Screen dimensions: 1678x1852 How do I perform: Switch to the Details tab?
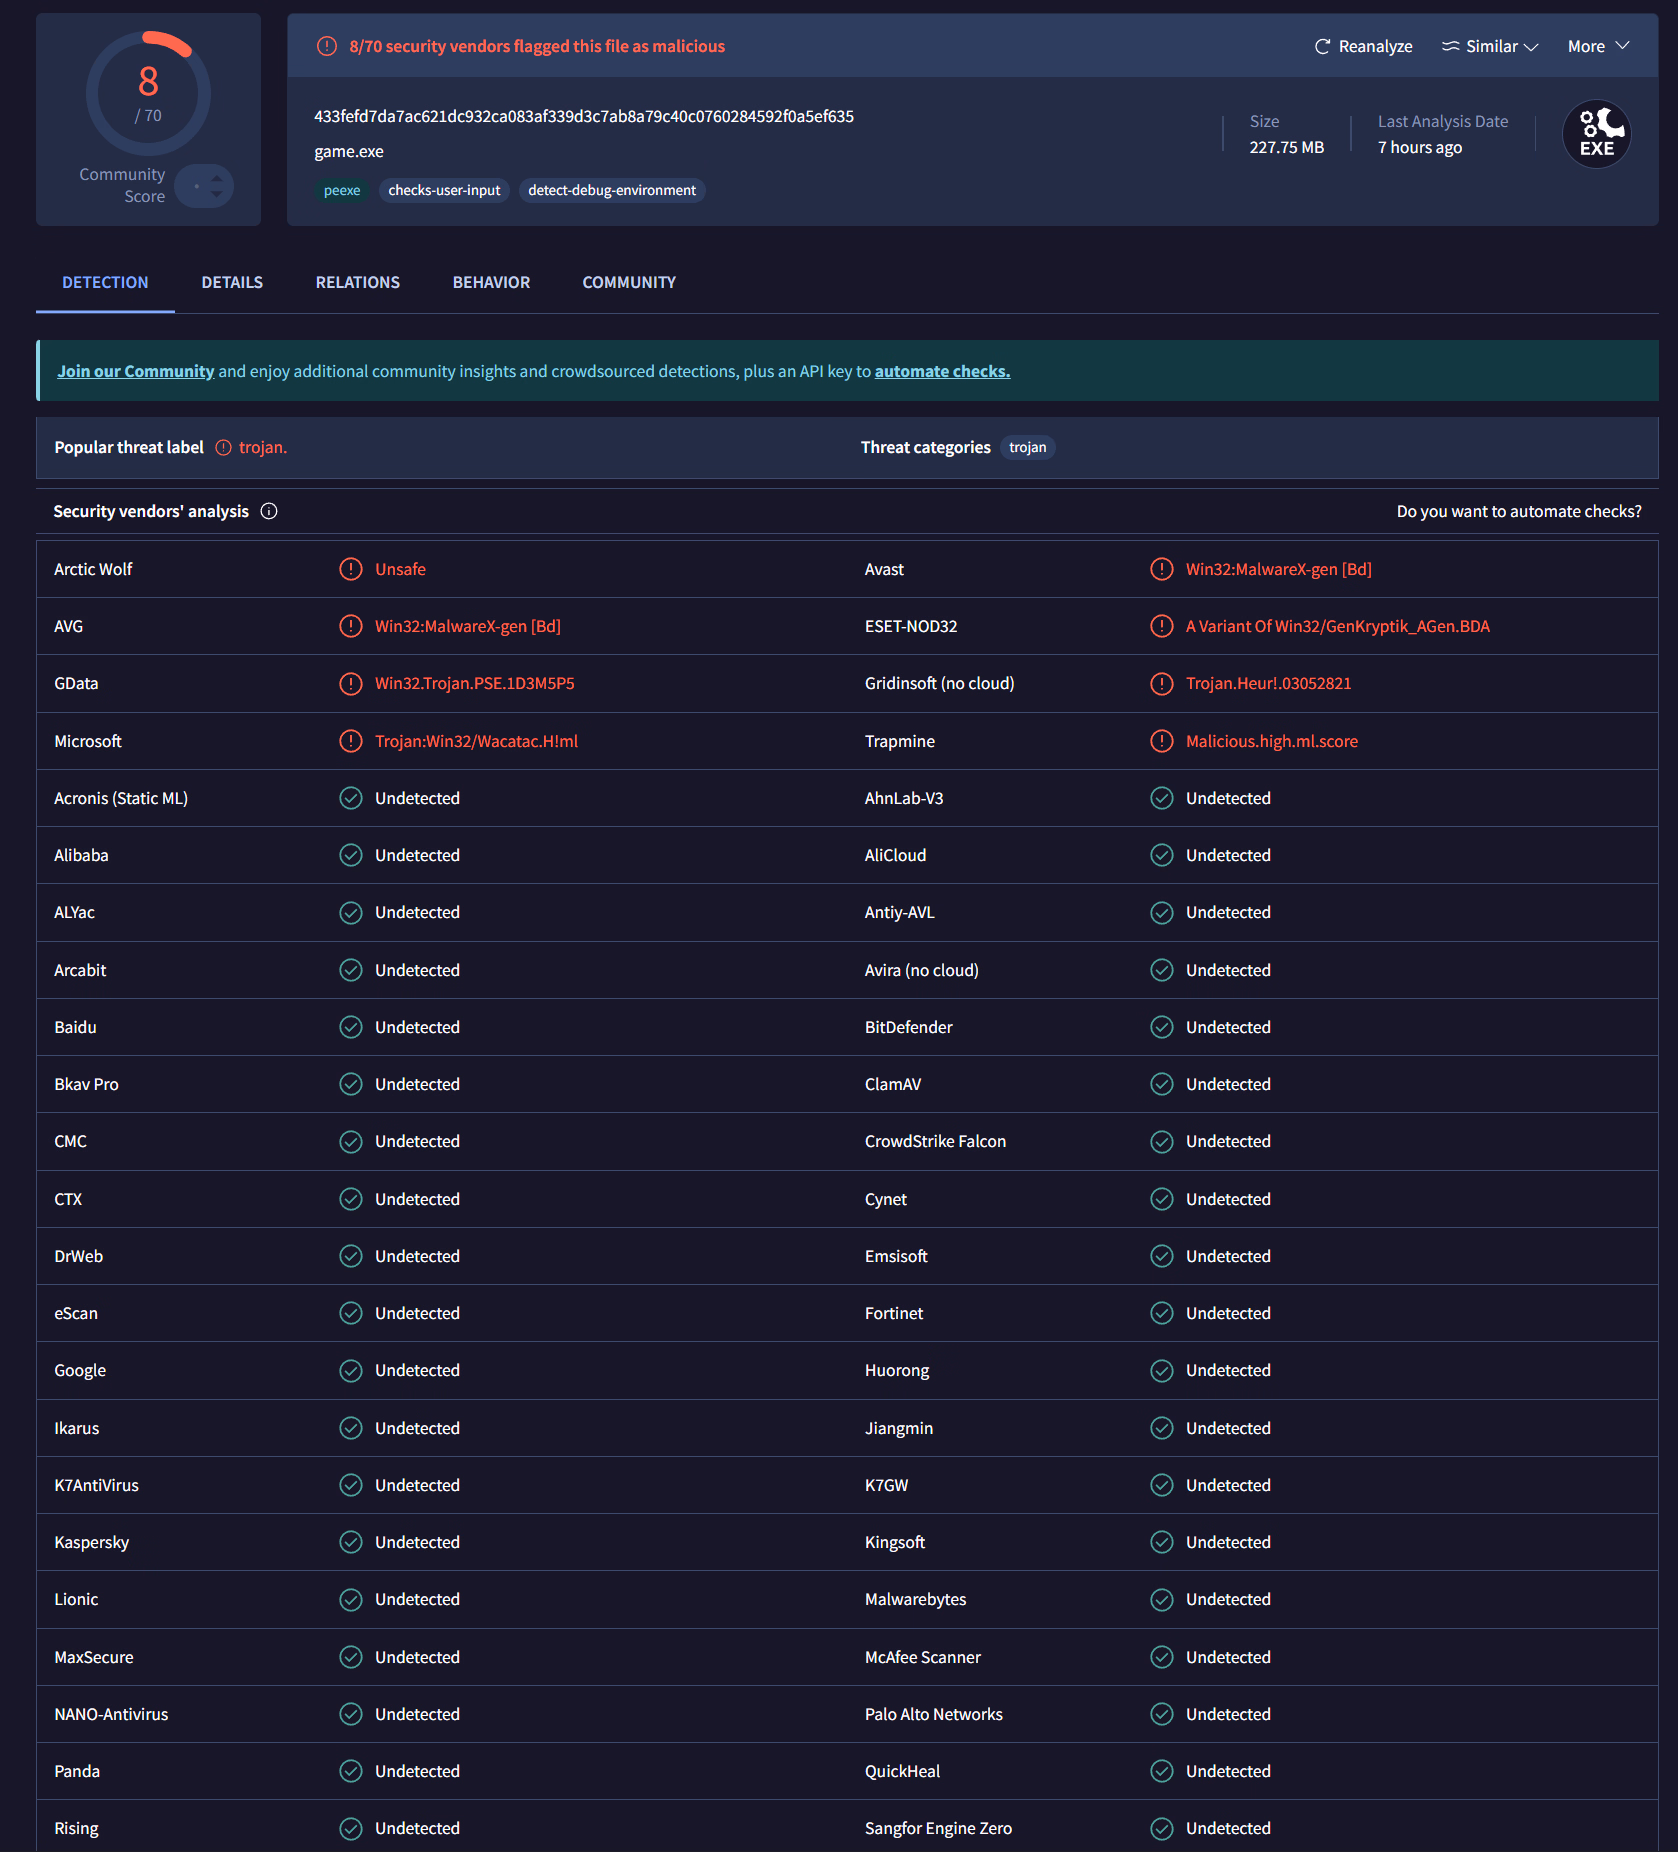(x=232, y=283)
